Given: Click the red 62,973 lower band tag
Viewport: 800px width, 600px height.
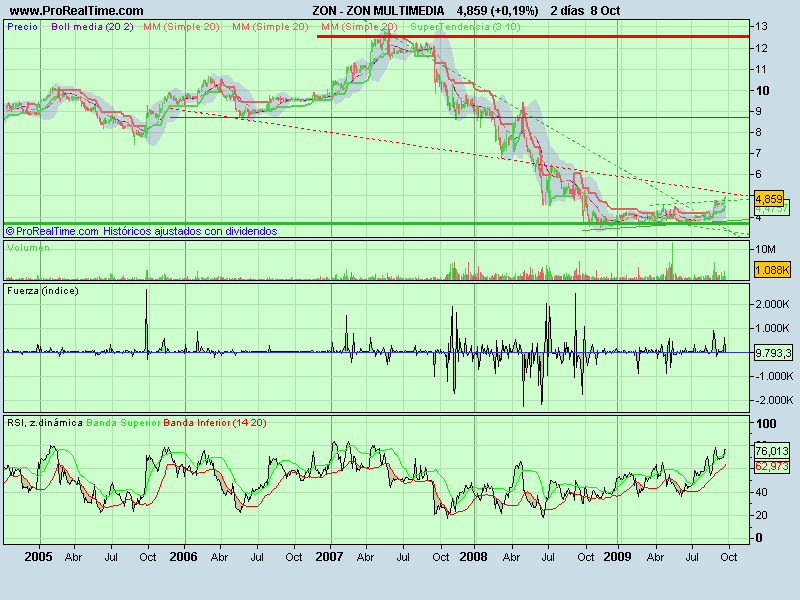Looking at the screenshot, I should coord(772,466).
